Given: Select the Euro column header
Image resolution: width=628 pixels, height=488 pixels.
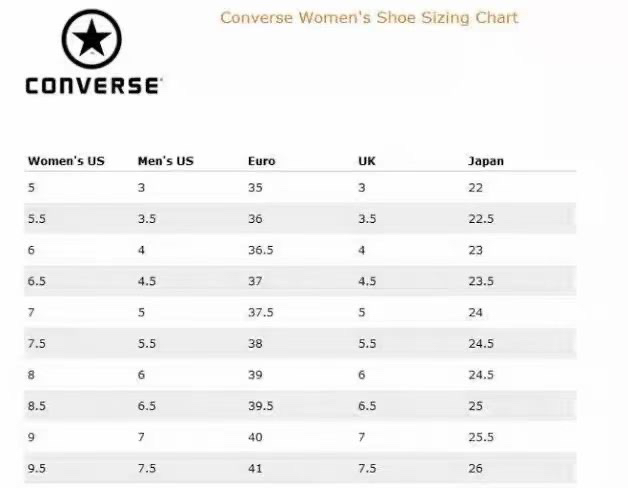Looking at the screenshot, I should pos(262,161).
